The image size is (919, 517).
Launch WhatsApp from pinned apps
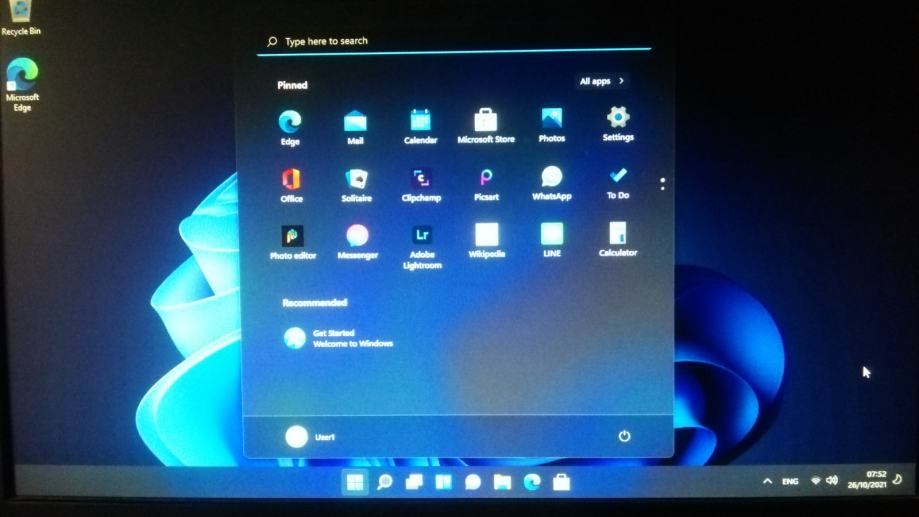pyautogui.click(x=552, y=182)
